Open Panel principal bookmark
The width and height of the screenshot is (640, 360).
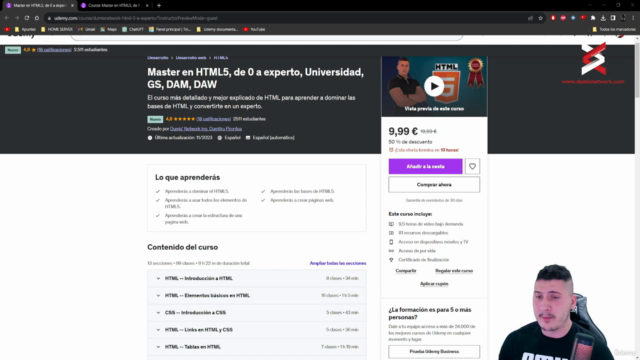(x=170, y=29)
